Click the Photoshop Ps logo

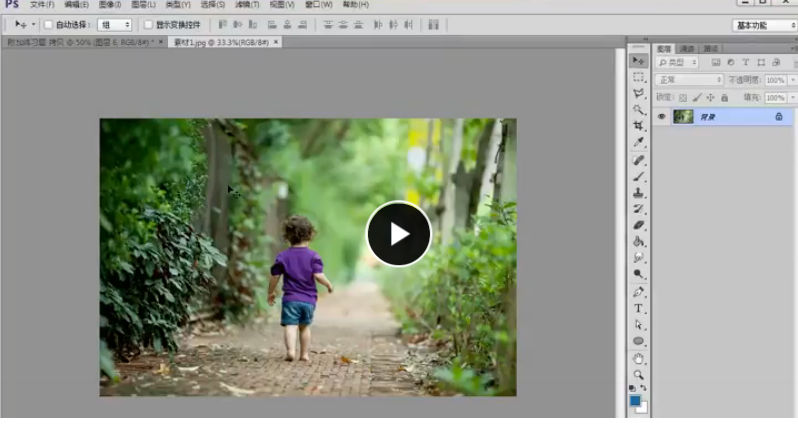[11, 5]
